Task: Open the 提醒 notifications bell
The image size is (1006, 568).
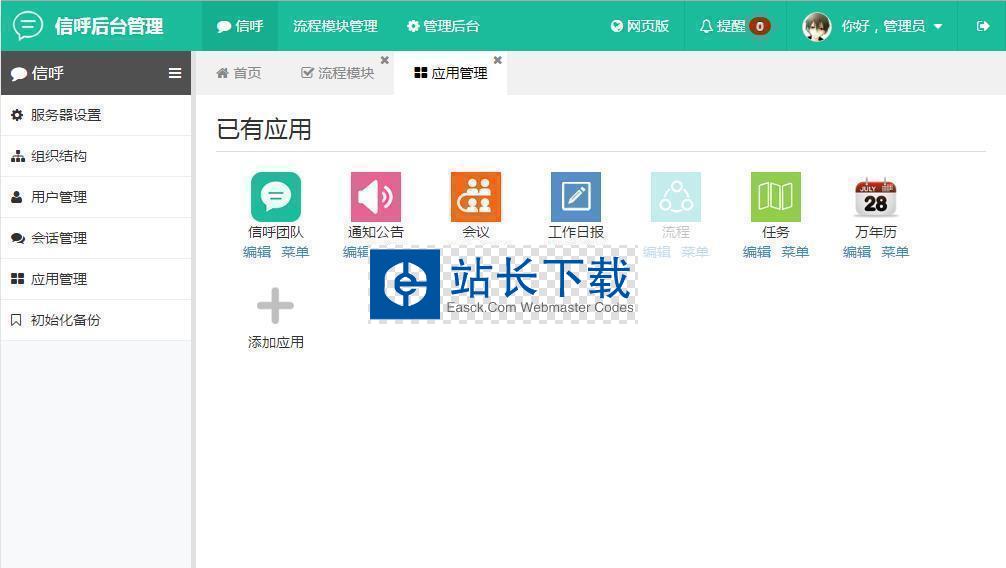Action: 734,26
